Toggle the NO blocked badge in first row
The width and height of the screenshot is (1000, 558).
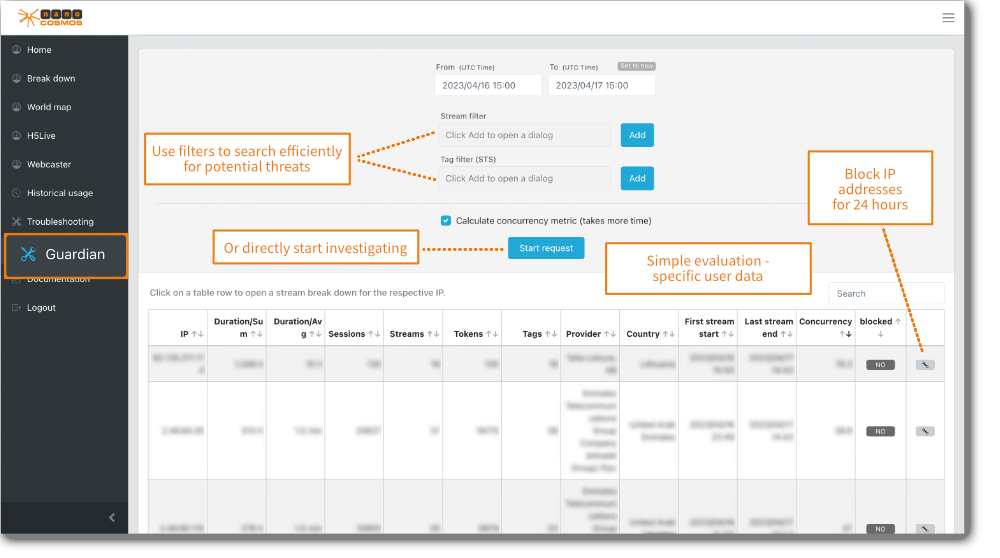pyautogui.click(x=880, y=365)
